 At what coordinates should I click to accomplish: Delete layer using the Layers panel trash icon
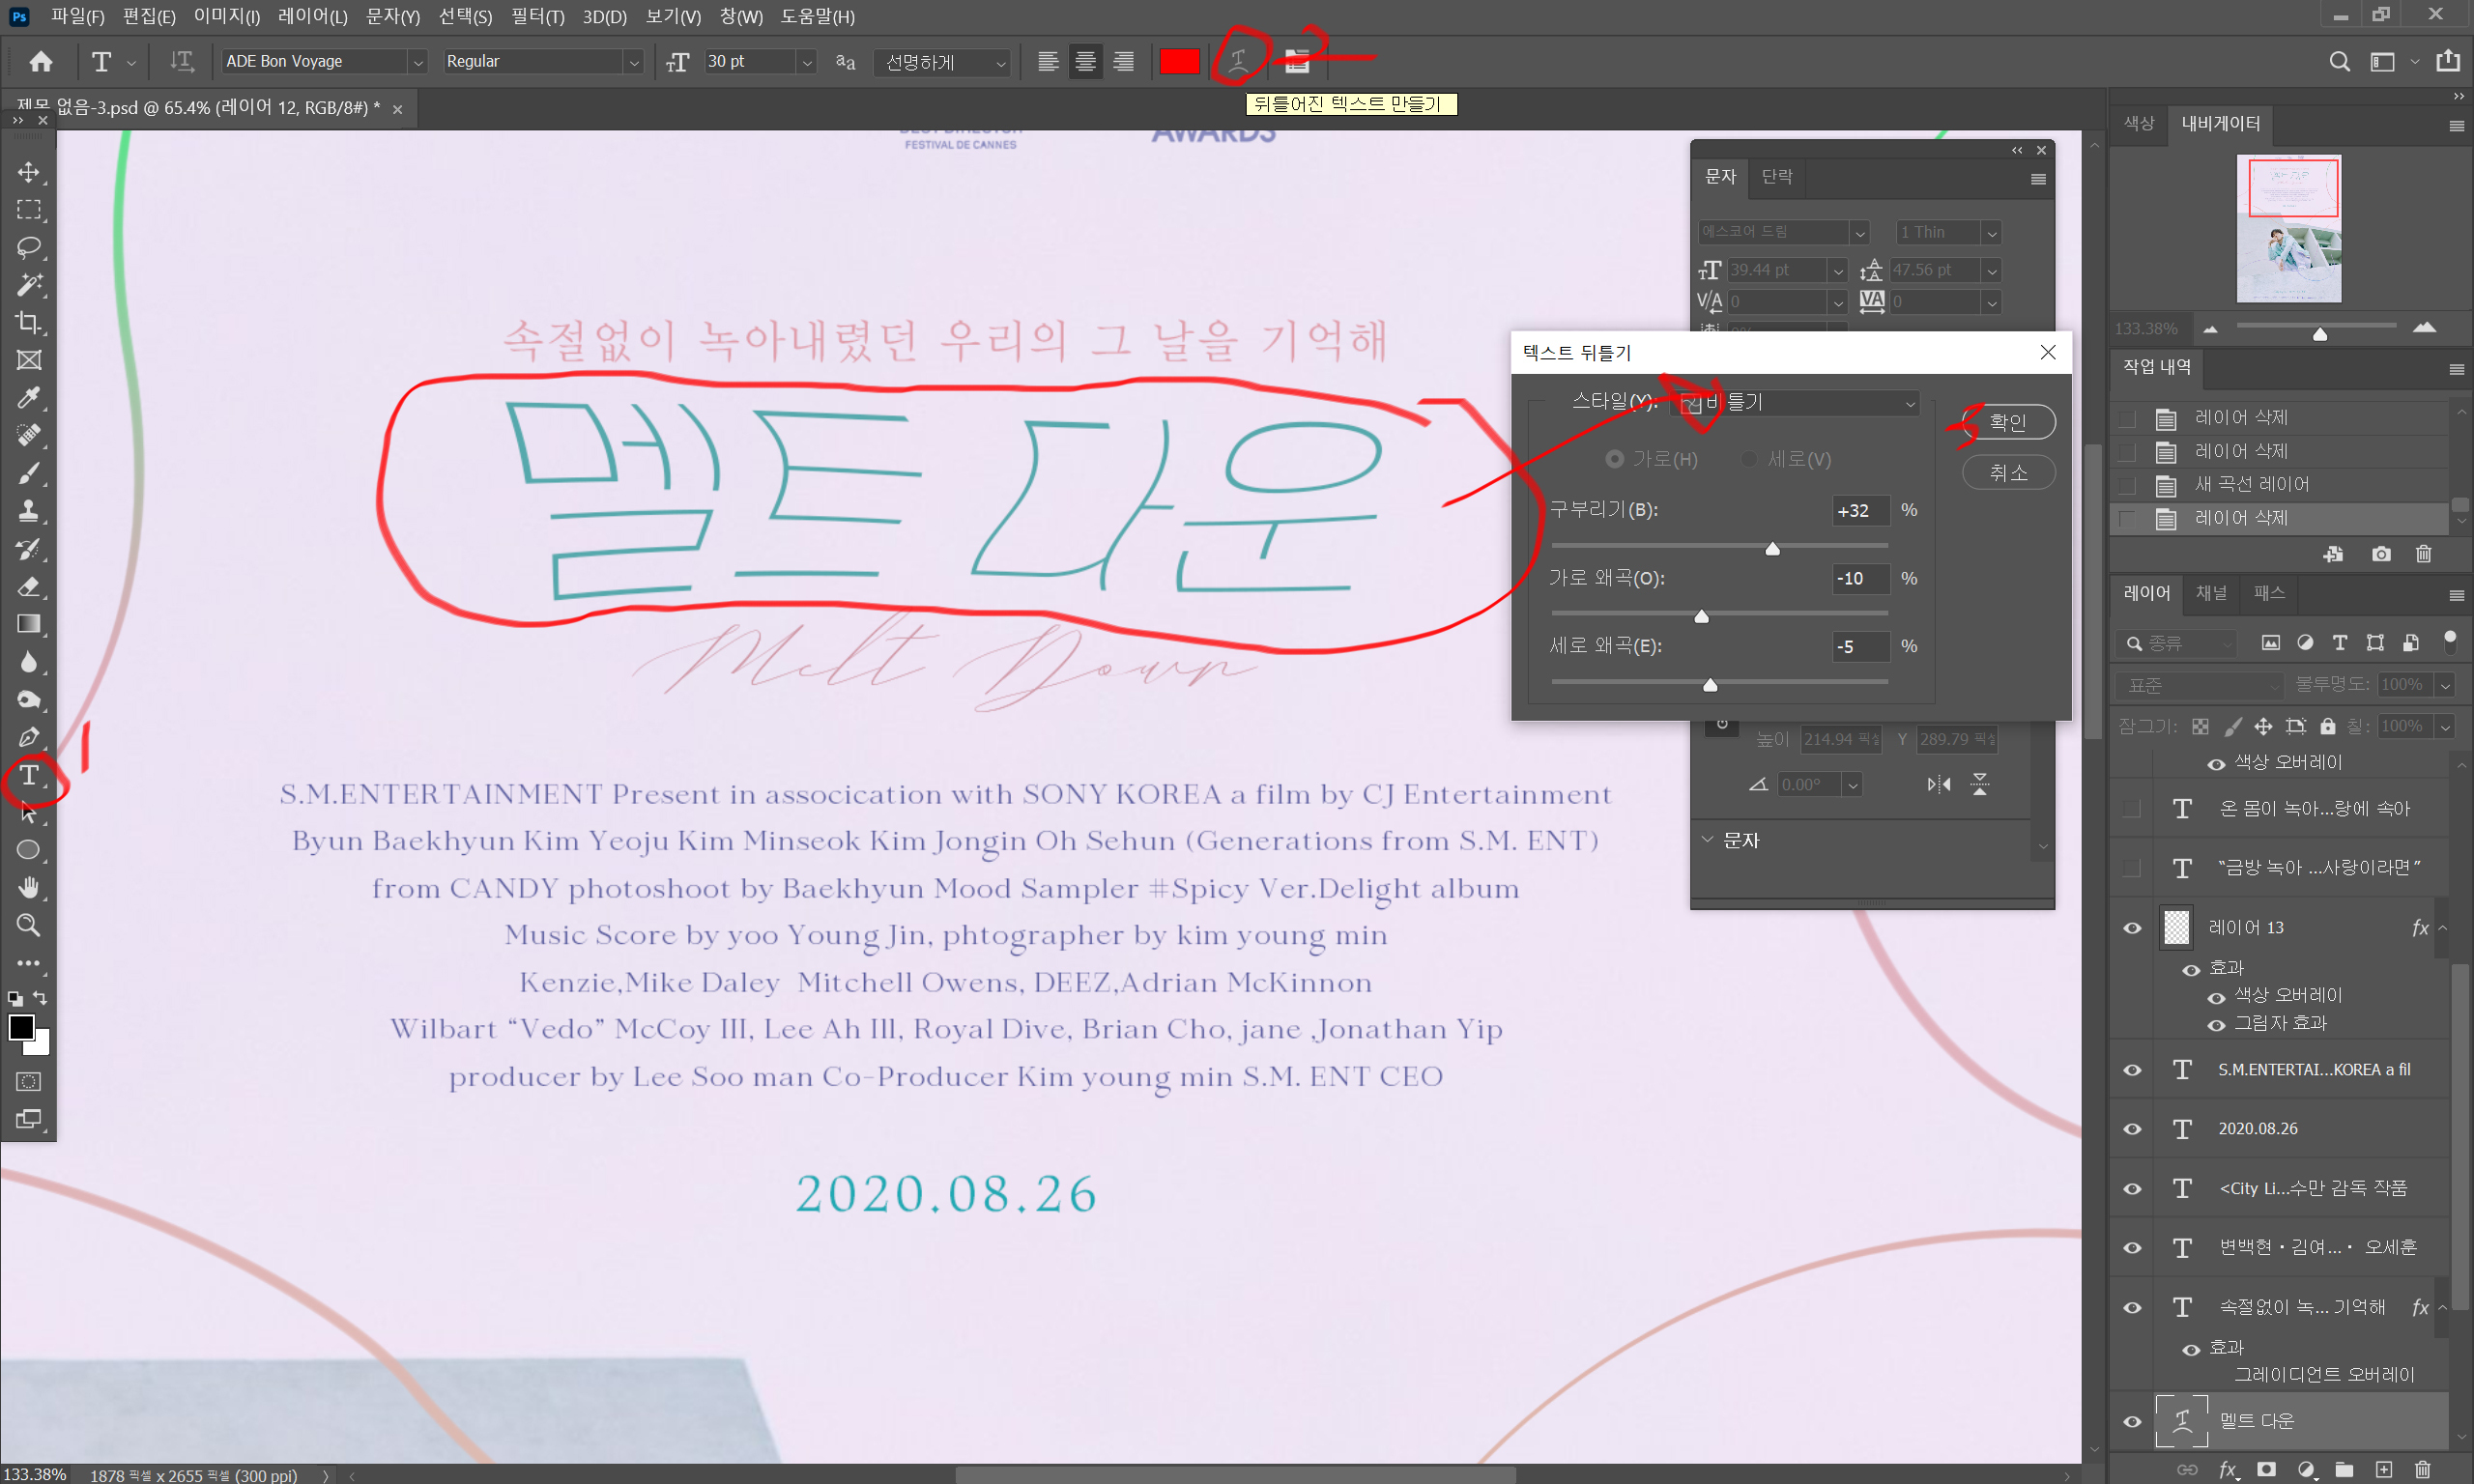pos(2422,1470)
